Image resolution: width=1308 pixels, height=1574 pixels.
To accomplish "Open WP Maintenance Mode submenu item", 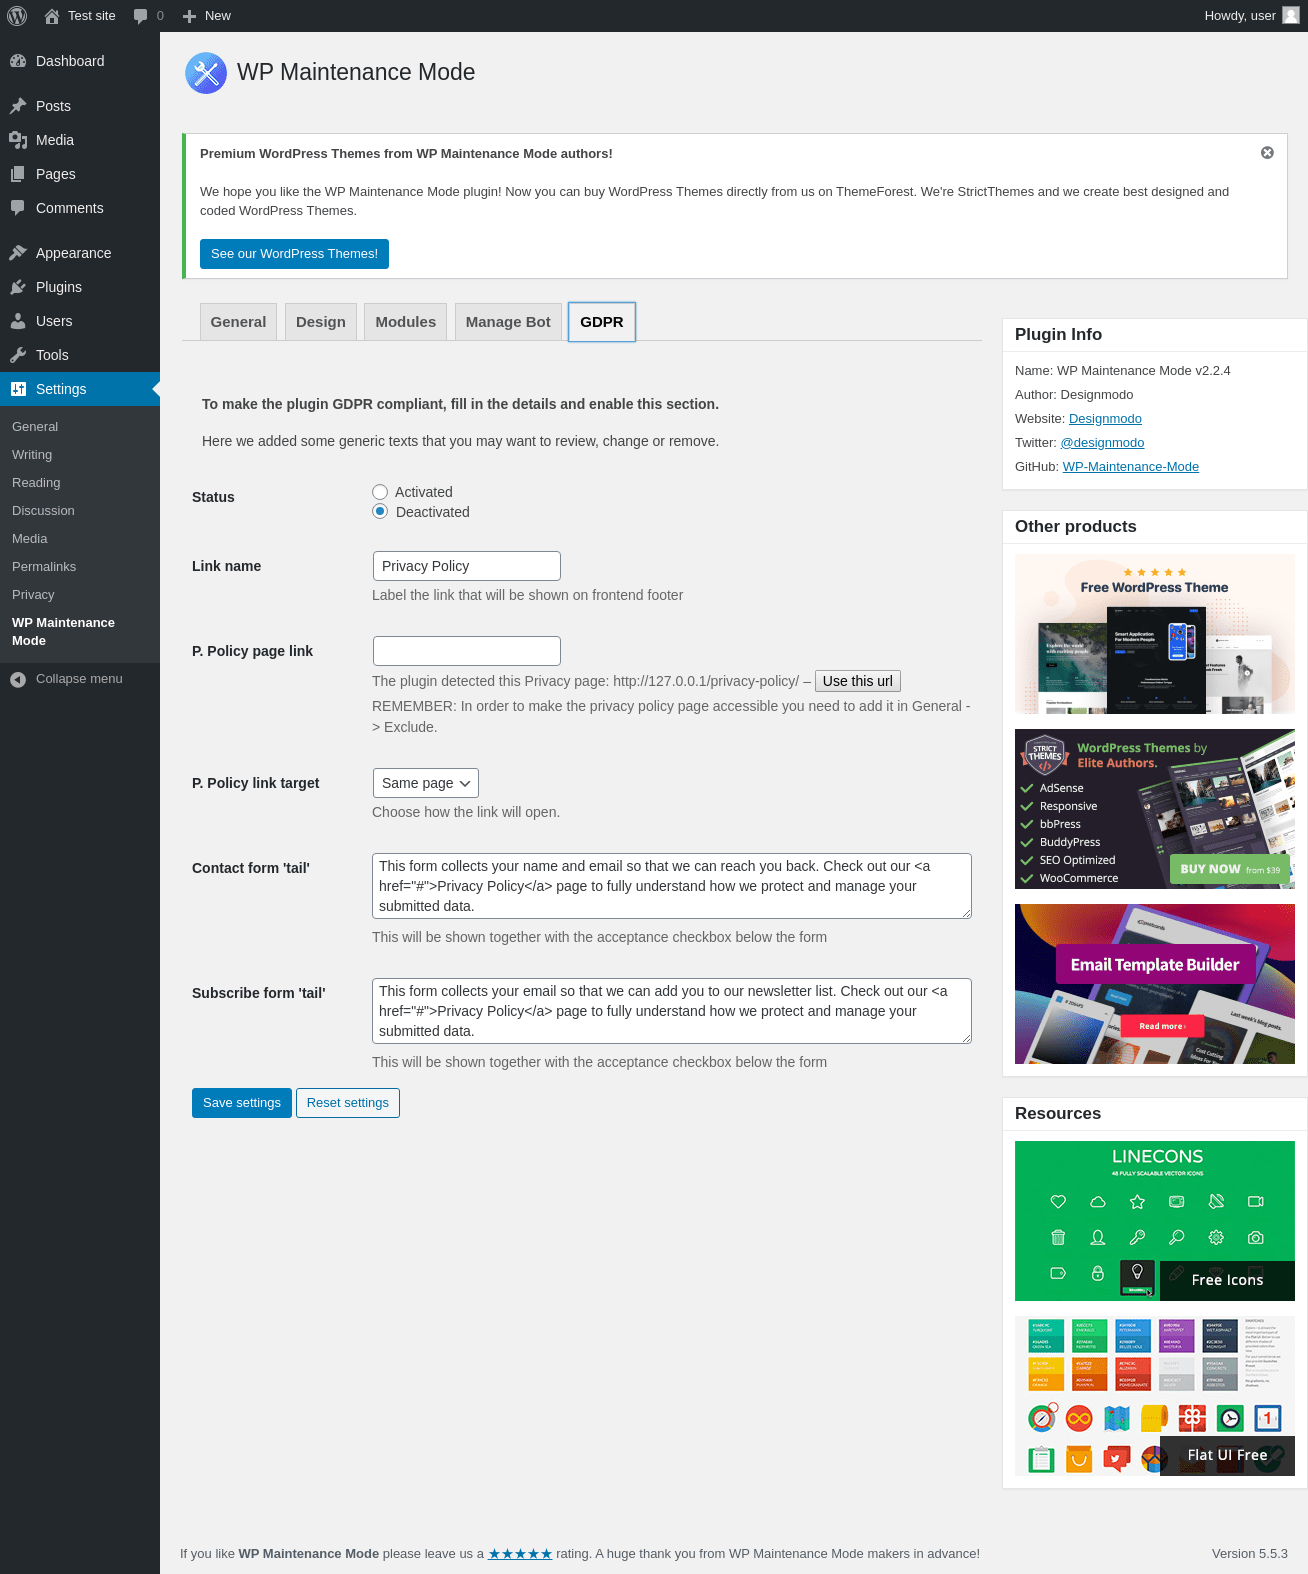I will [63, 631].
